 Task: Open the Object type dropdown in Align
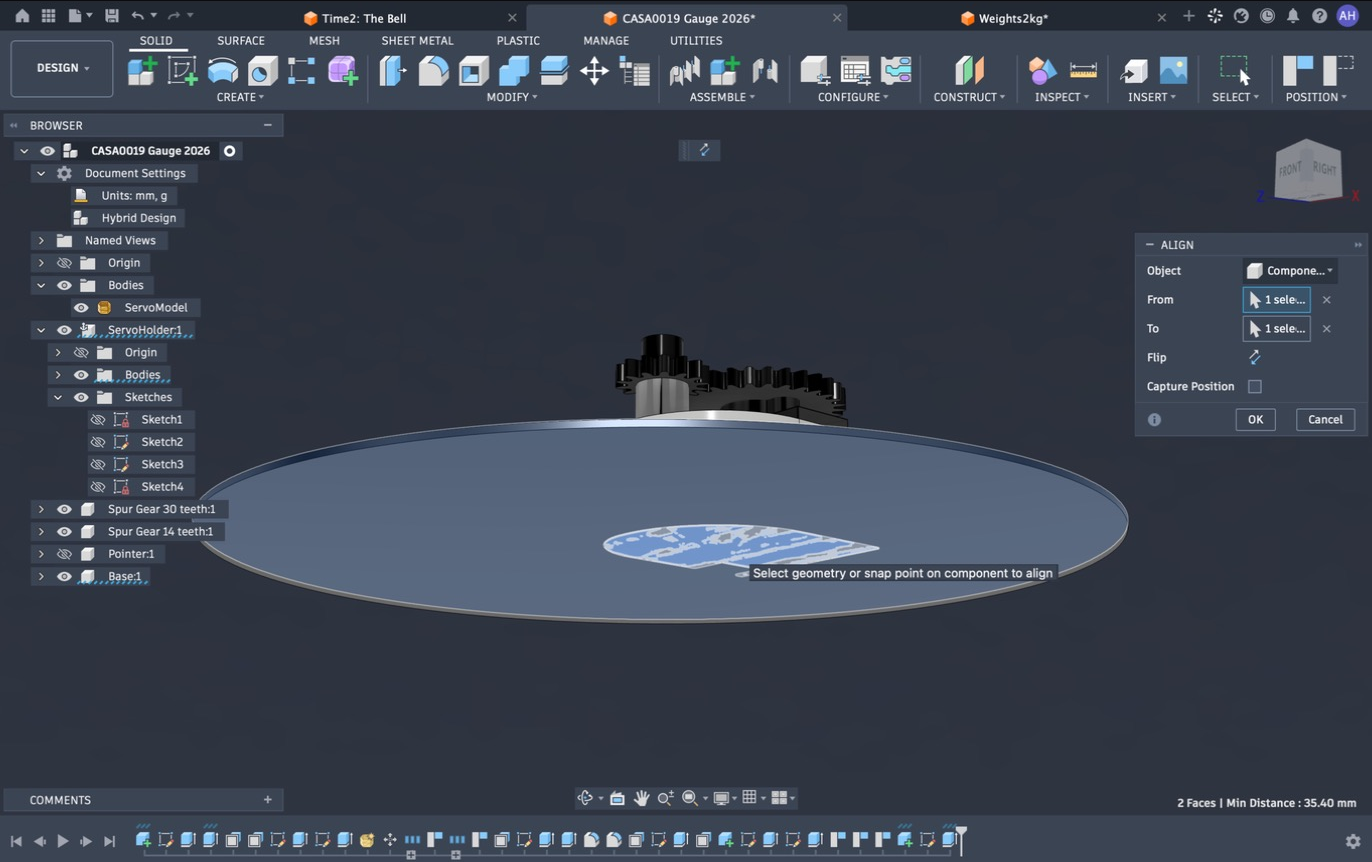pos(1291,271)
